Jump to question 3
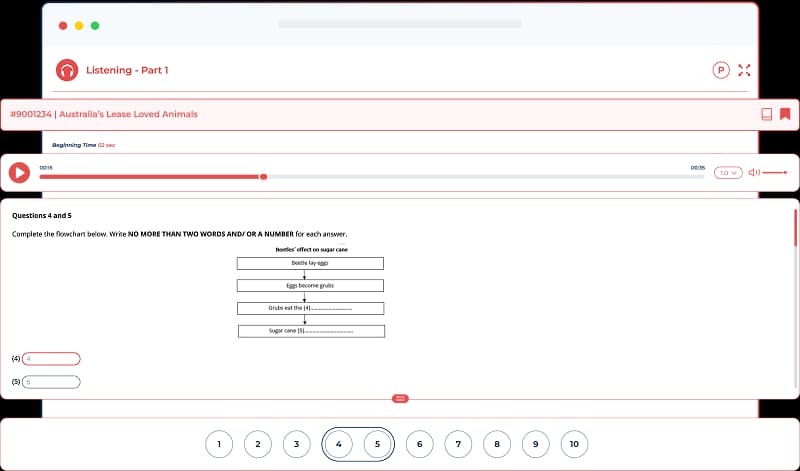This screenshot has width=800, height=471. [x=297, y=444]
